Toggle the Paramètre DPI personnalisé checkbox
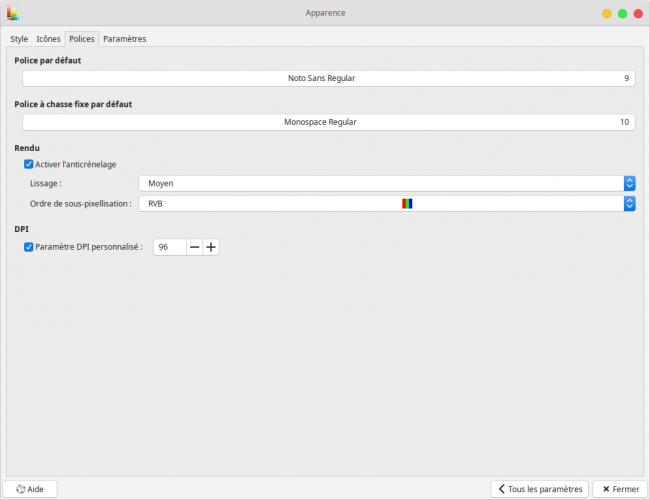 tap(28, 247)
